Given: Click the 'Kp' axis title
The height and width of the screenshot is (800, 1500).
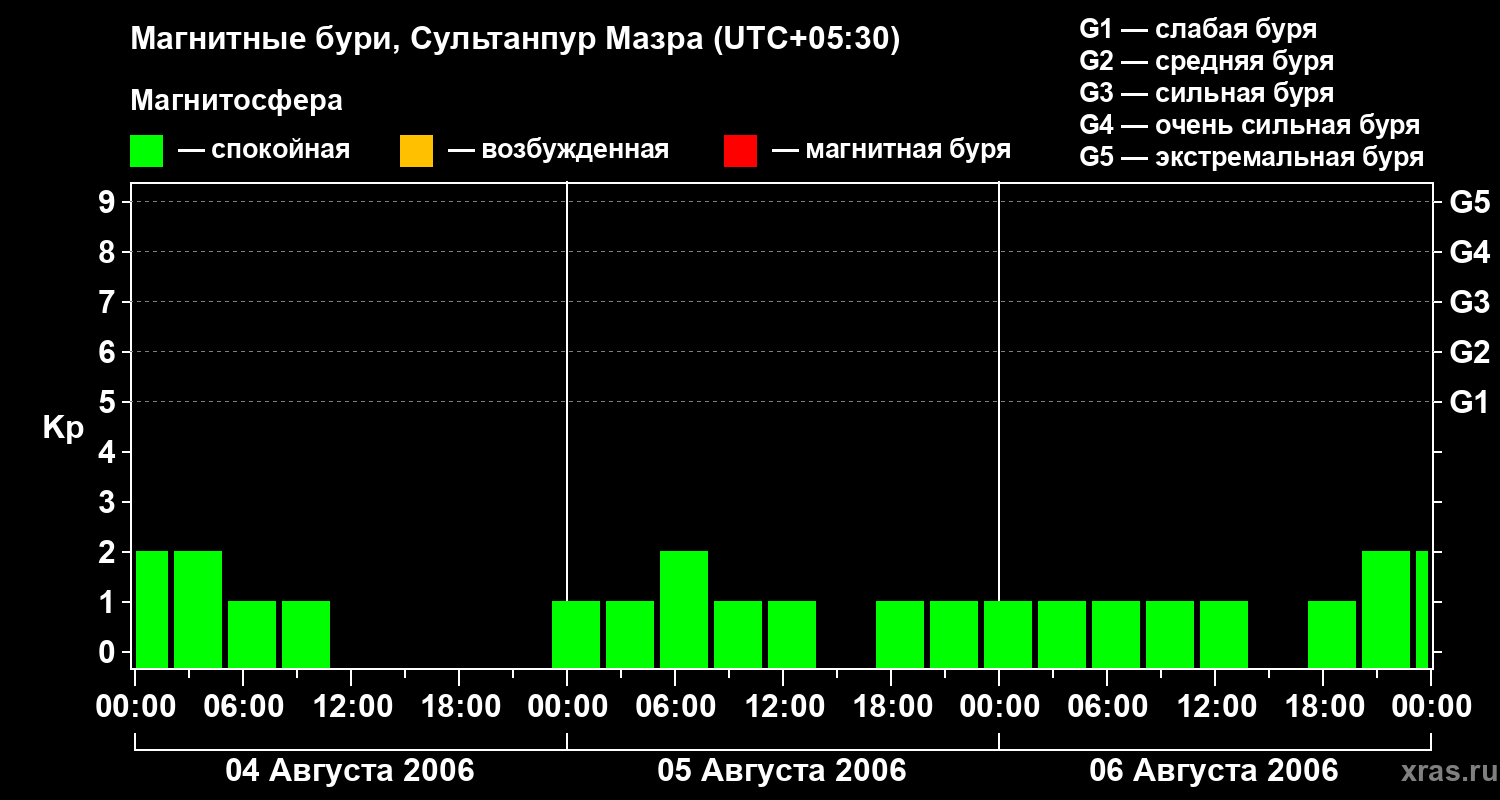Looking at the screenshot, I should [x=64, y=428].
